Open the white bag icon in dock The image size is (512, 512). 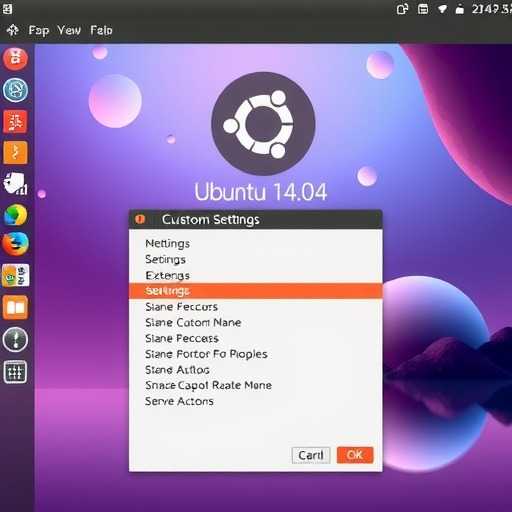[x=15, y=184]
